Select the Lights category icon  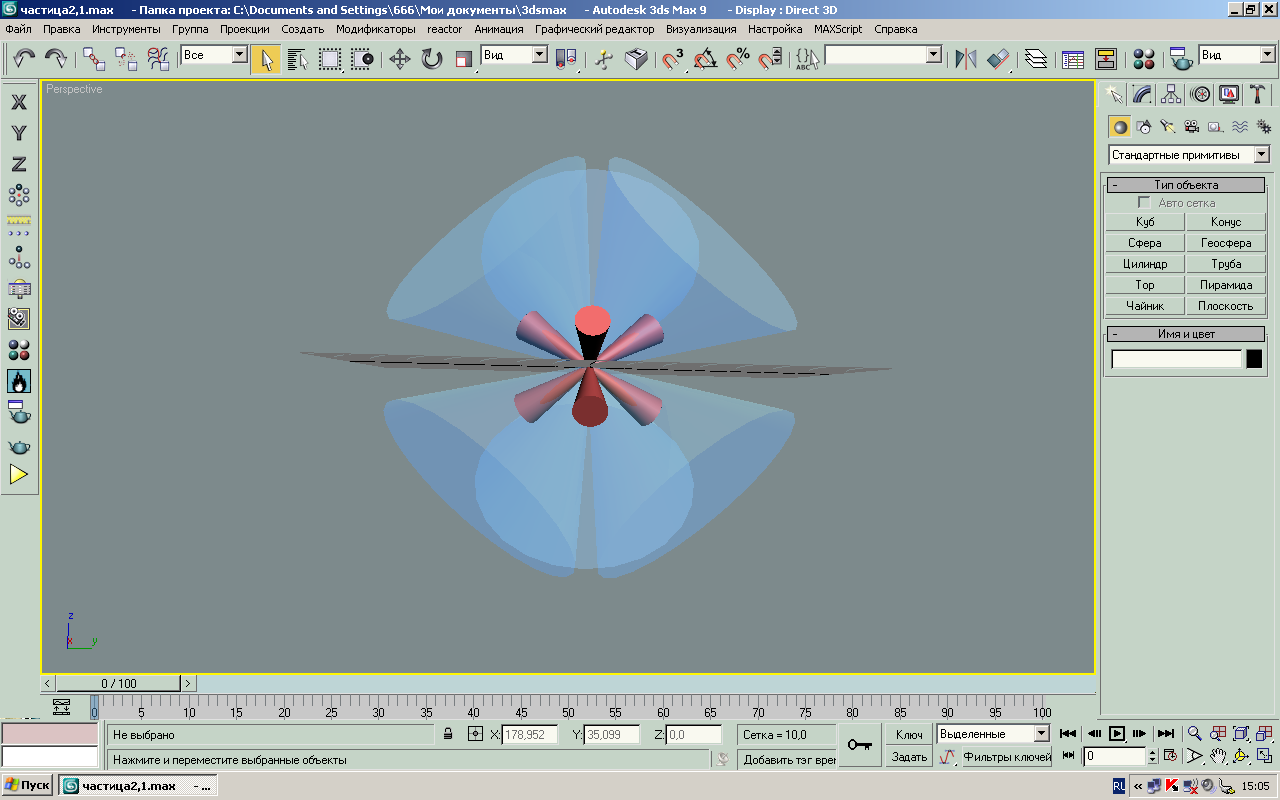click(1168, 126)
